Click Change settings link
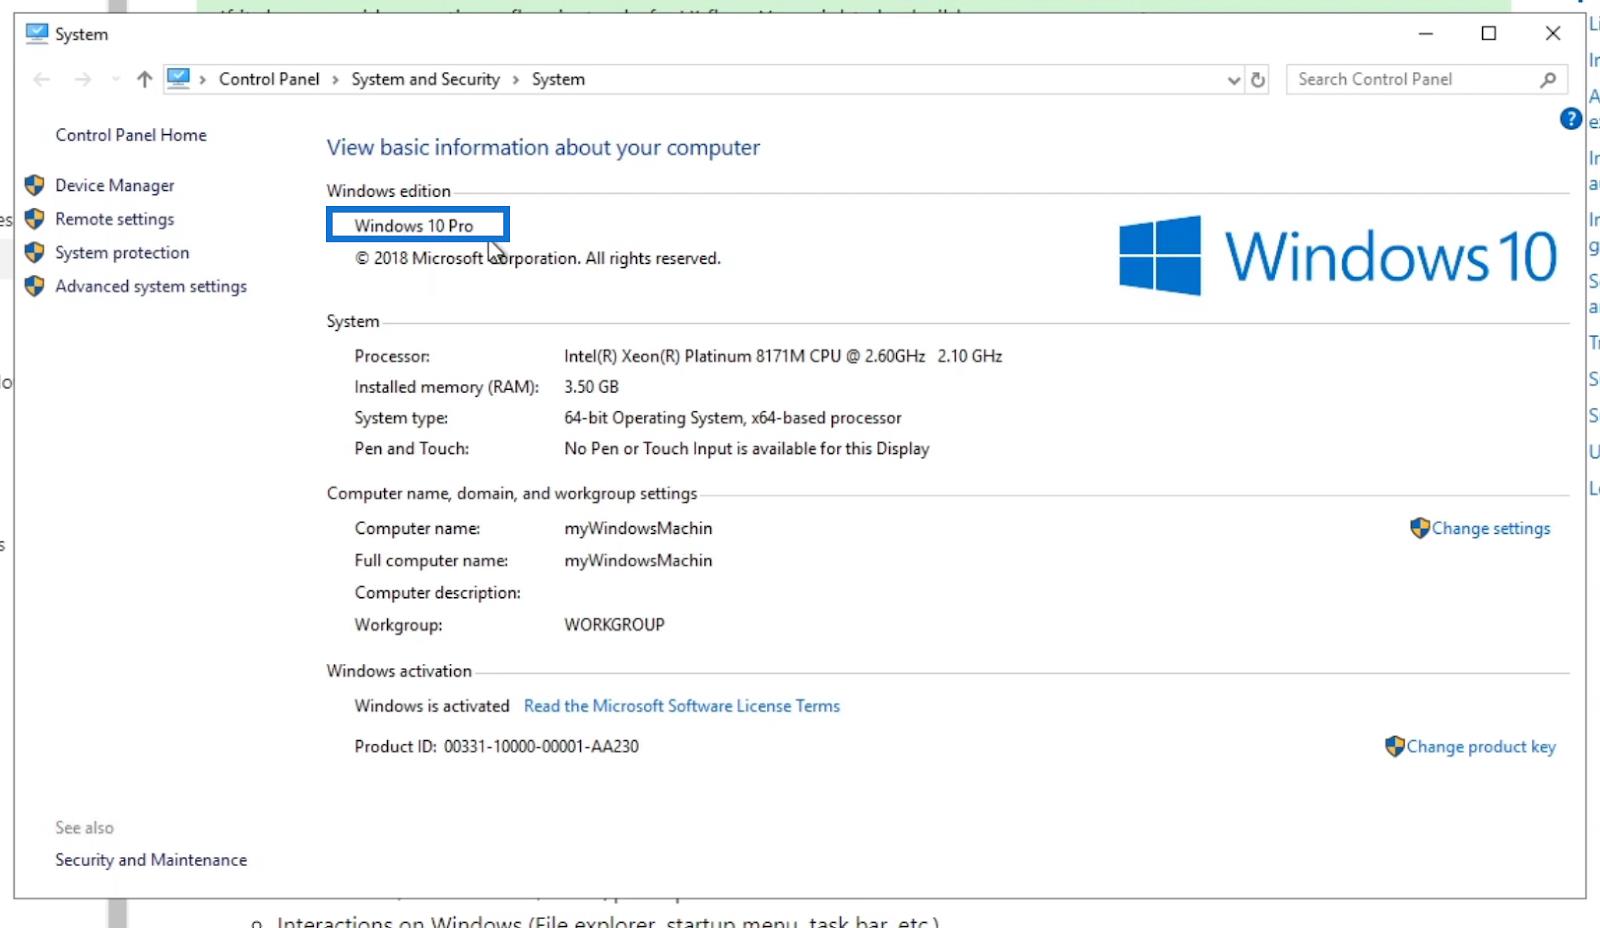Screen dimensions: 1600x928 1491,528
